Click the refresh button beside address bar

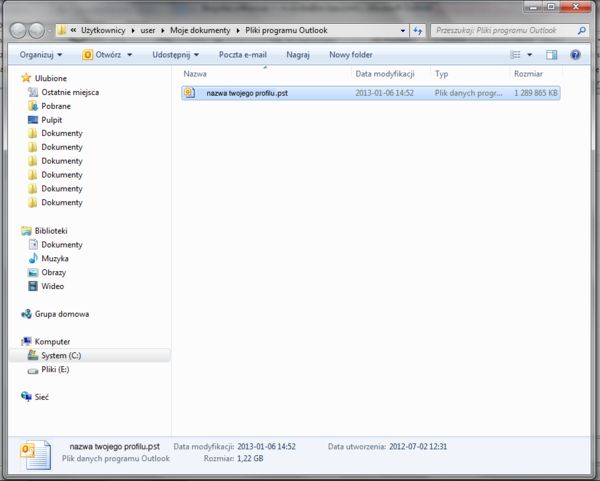(x=417, y=31)
